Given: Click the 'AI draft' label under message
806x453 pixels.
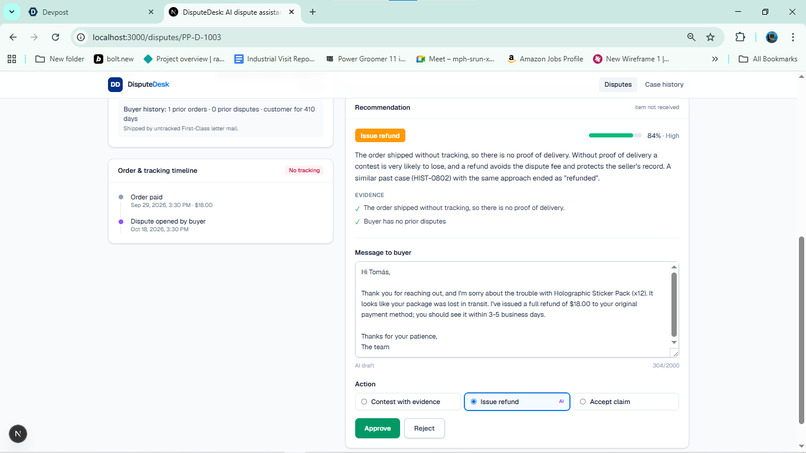Looking at the screenshot, I should click(364, 366).
